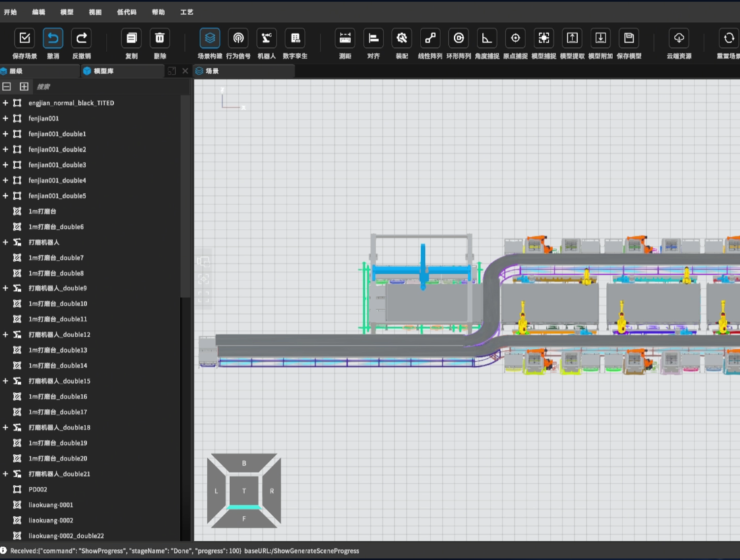Select liaokuang-0001 in the hierarchy

(x=90, y=505)
